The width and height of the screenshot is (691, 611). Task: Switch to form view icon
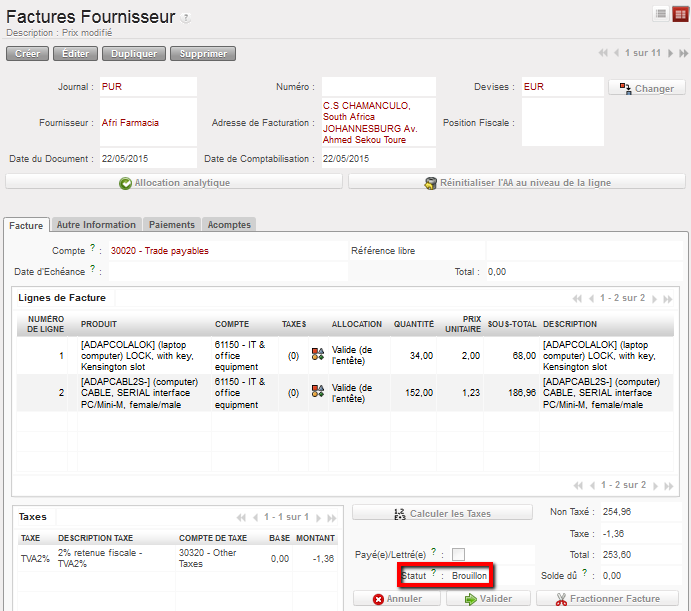pos(679,13)
